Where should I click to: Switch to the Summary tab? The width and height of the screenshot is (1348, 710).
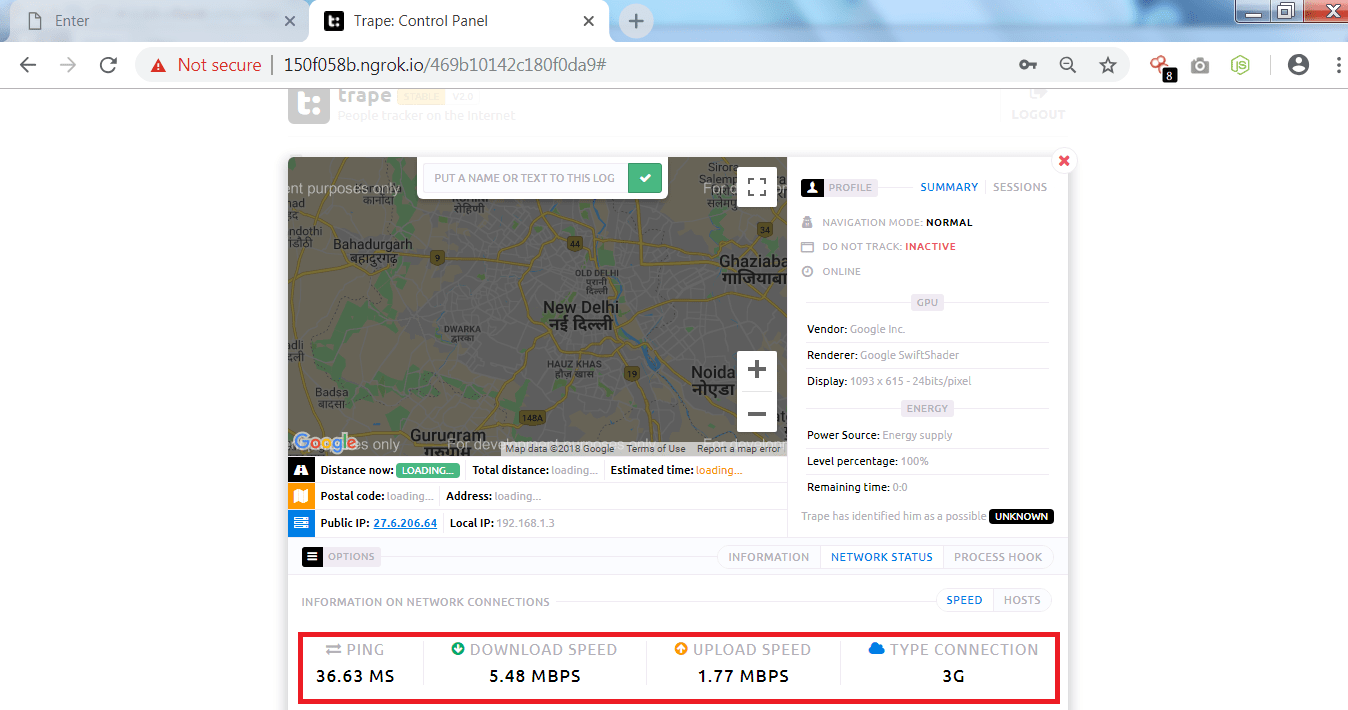(x=949, y=187)
